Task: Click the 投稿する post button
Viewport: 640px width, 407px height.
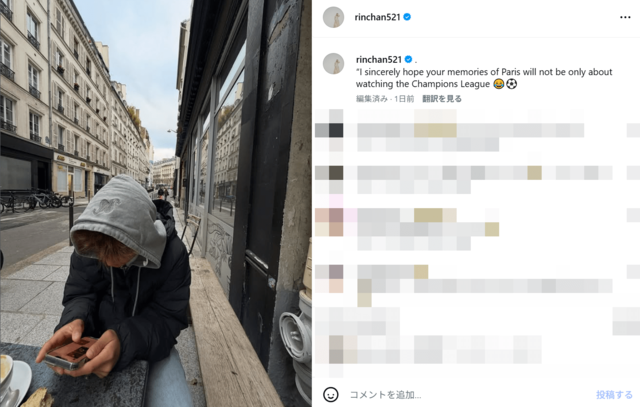Action: [614, 395]
